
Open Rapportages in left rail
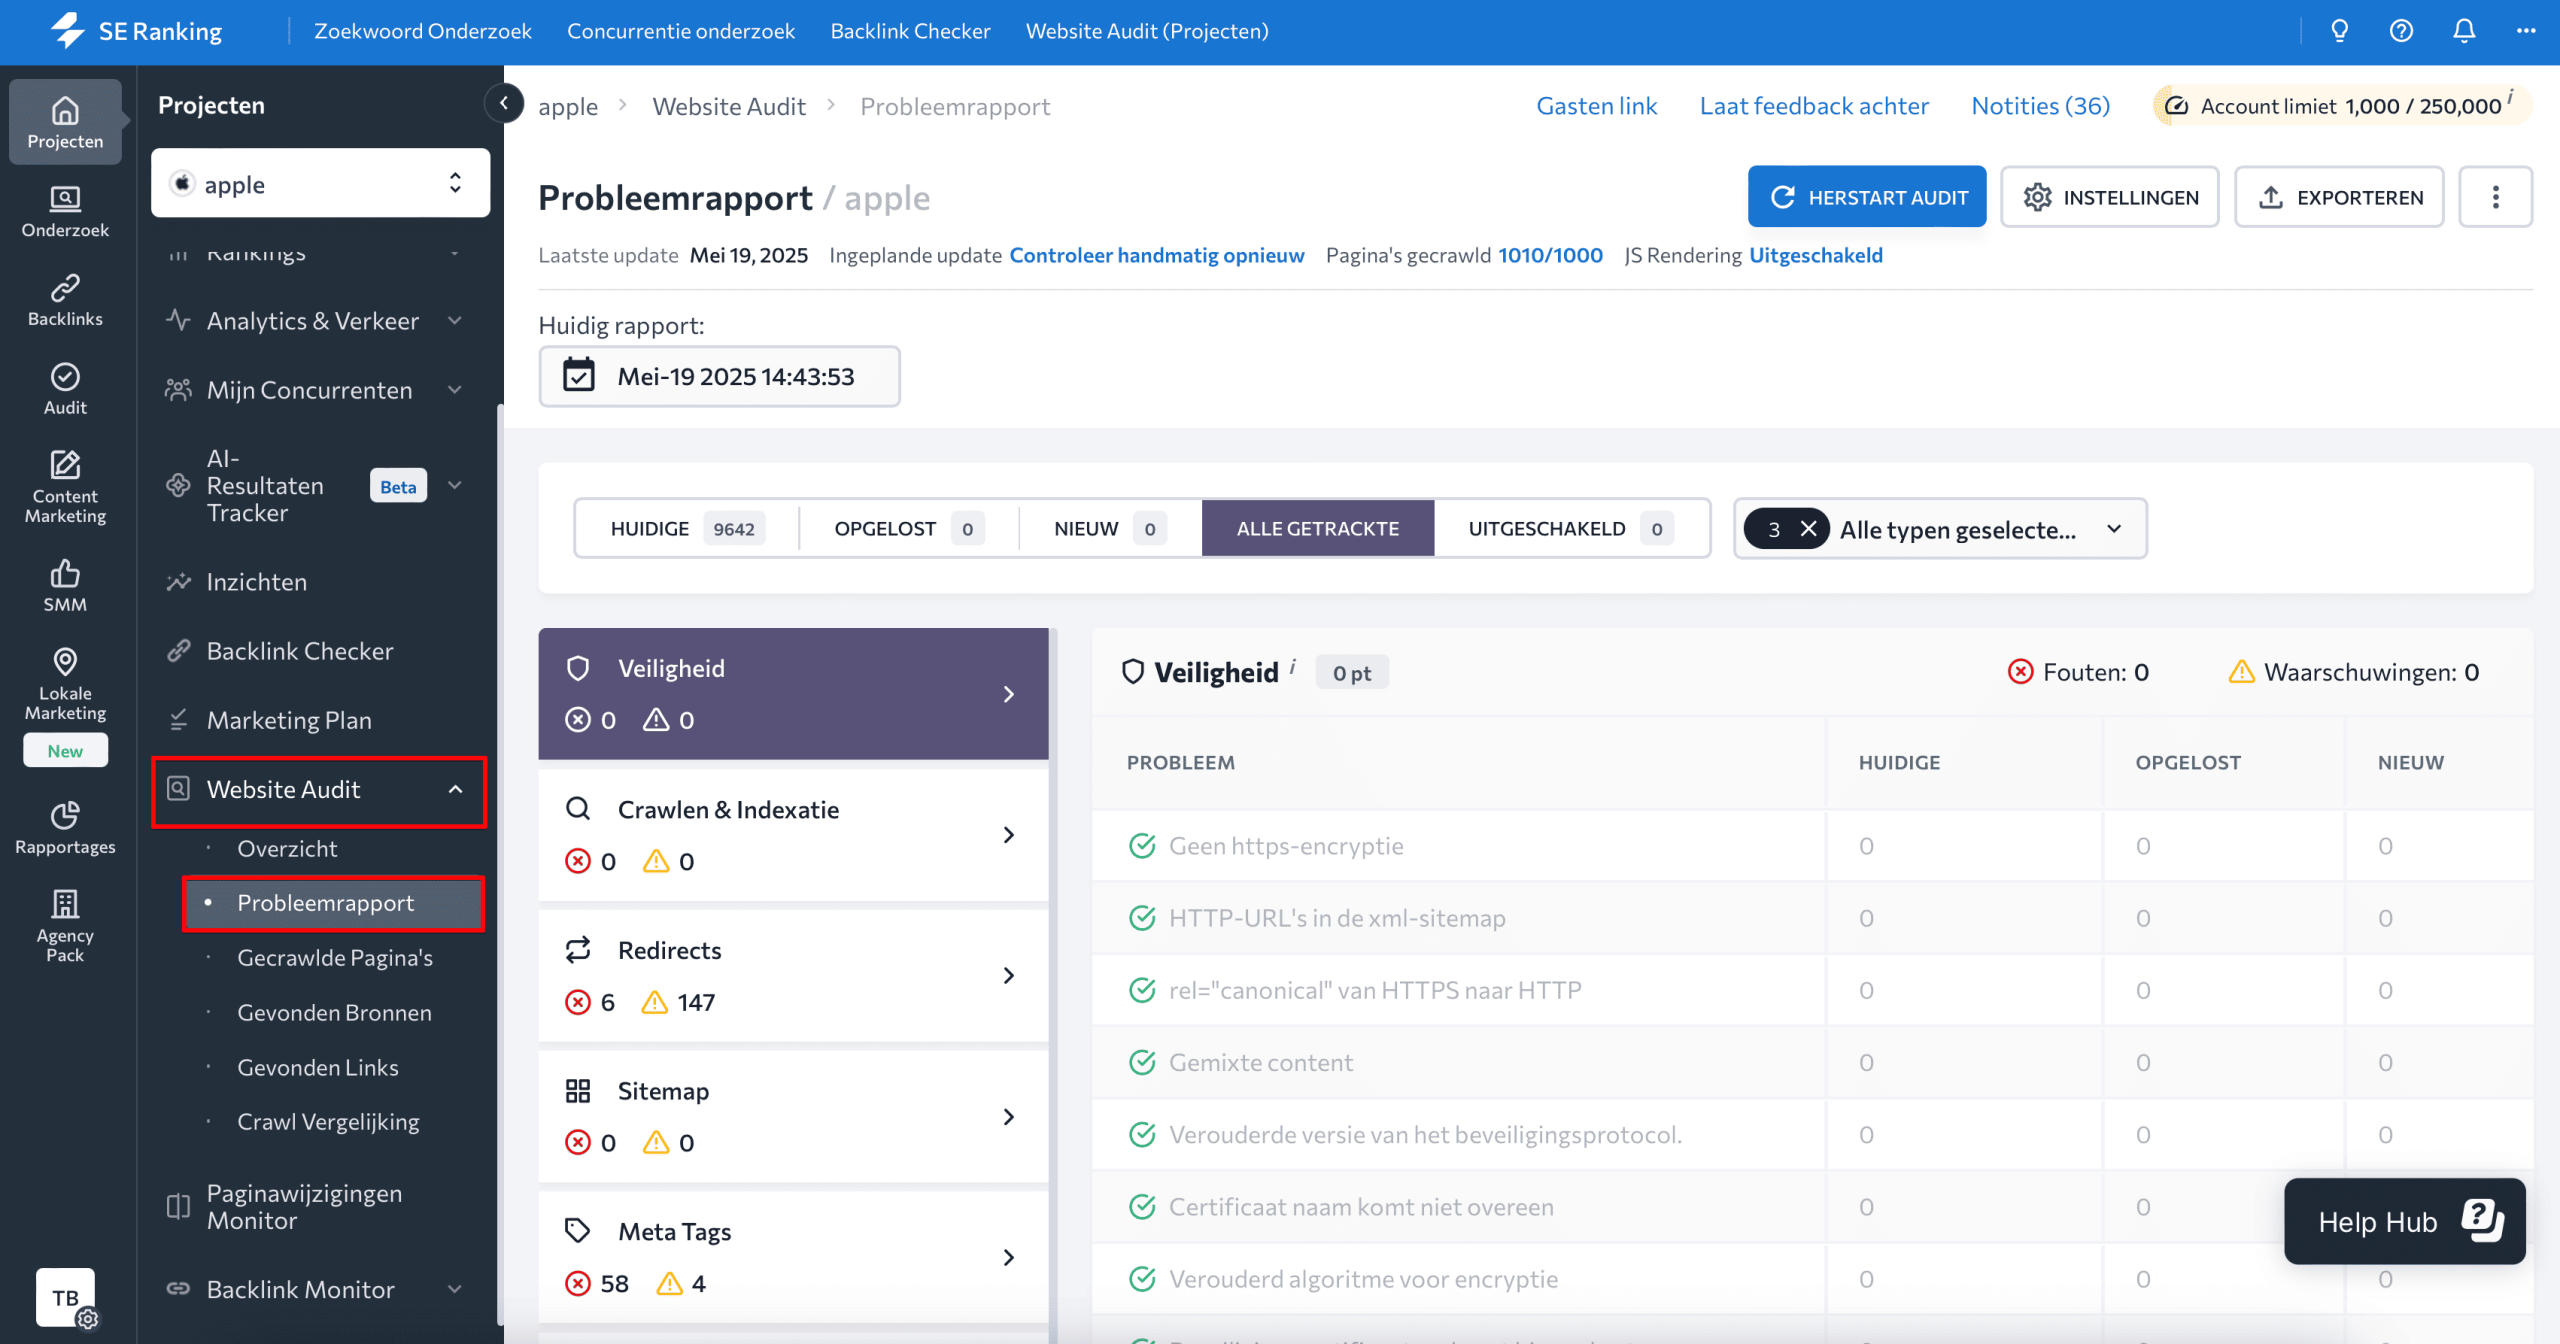point(65,828)
